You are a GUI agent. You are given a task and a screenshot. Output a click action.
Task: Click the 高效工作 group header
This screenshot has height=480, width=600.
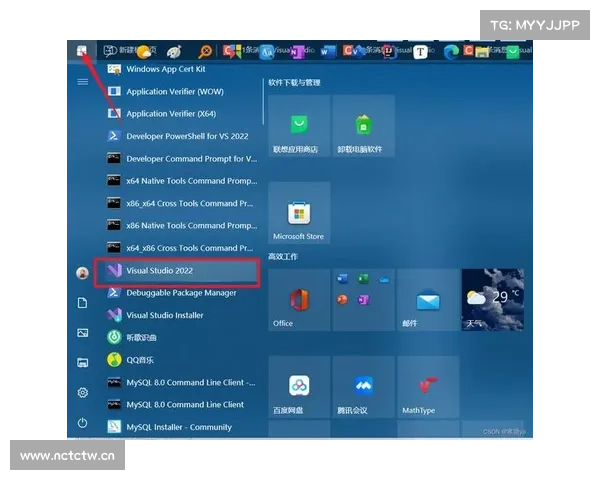click(x=283, y=256)
